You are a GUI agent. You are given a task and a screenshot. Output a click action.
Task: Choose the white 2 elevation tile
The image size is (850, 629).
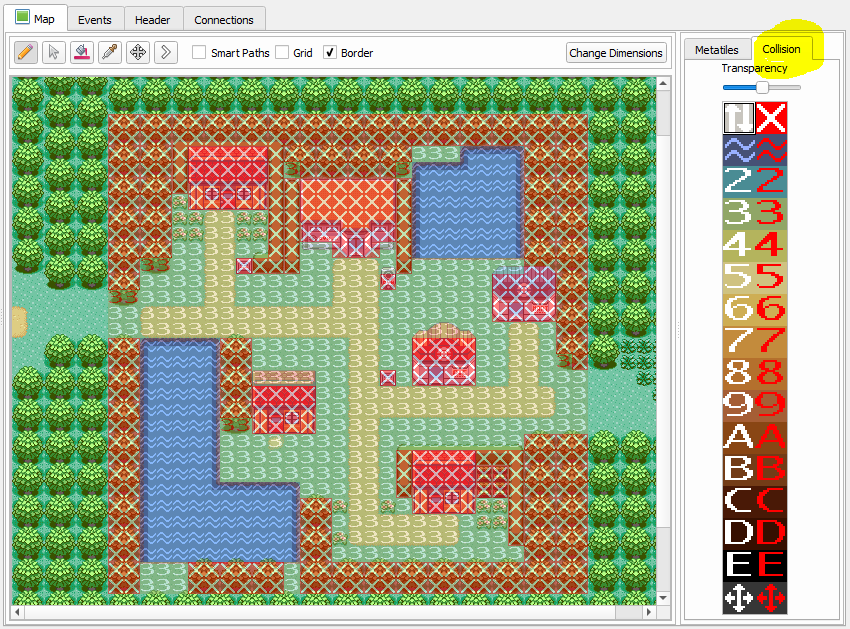(x=739, y=181)
